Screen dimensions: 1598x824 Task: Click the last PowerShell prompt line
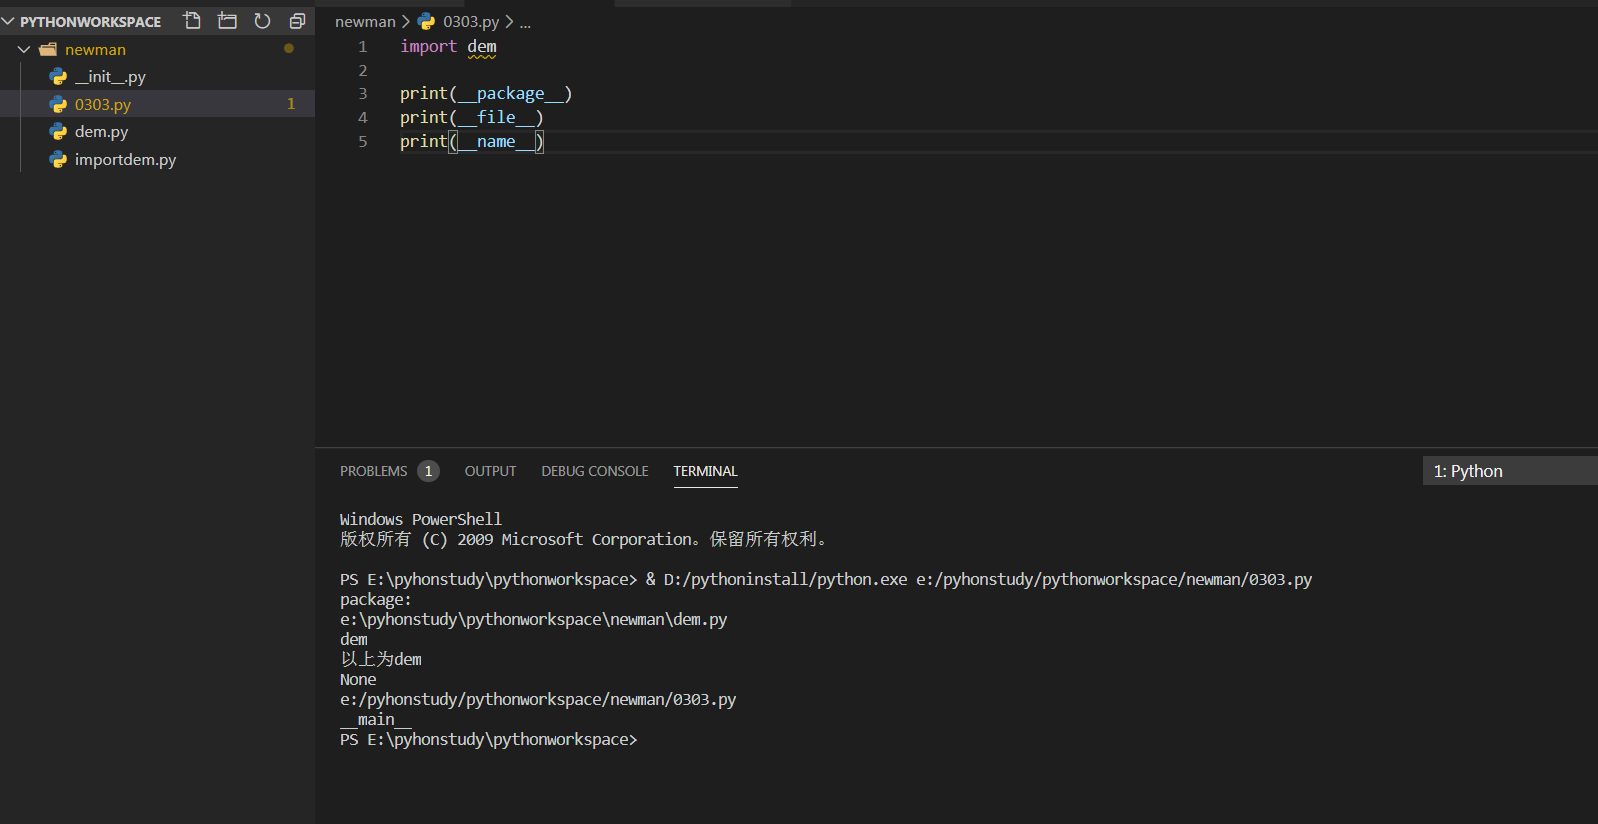489,739
